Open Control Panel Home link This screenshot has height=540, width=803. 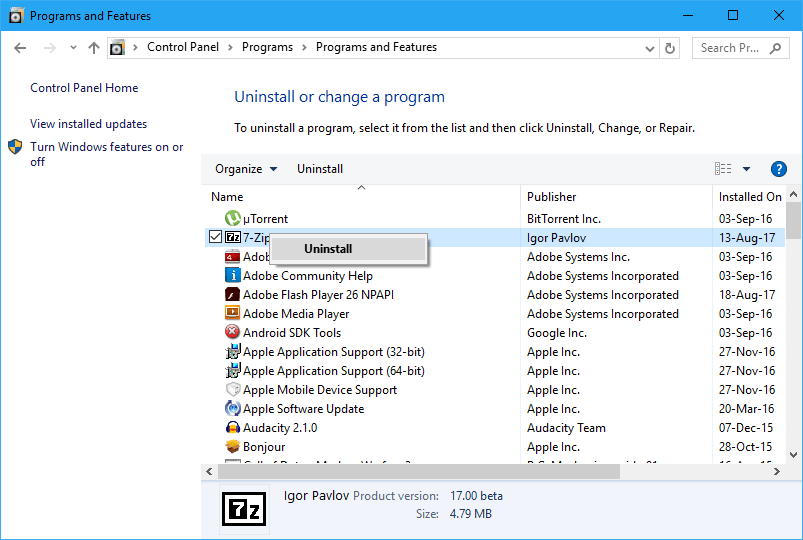pyautogui.click(x=84, y=88)
